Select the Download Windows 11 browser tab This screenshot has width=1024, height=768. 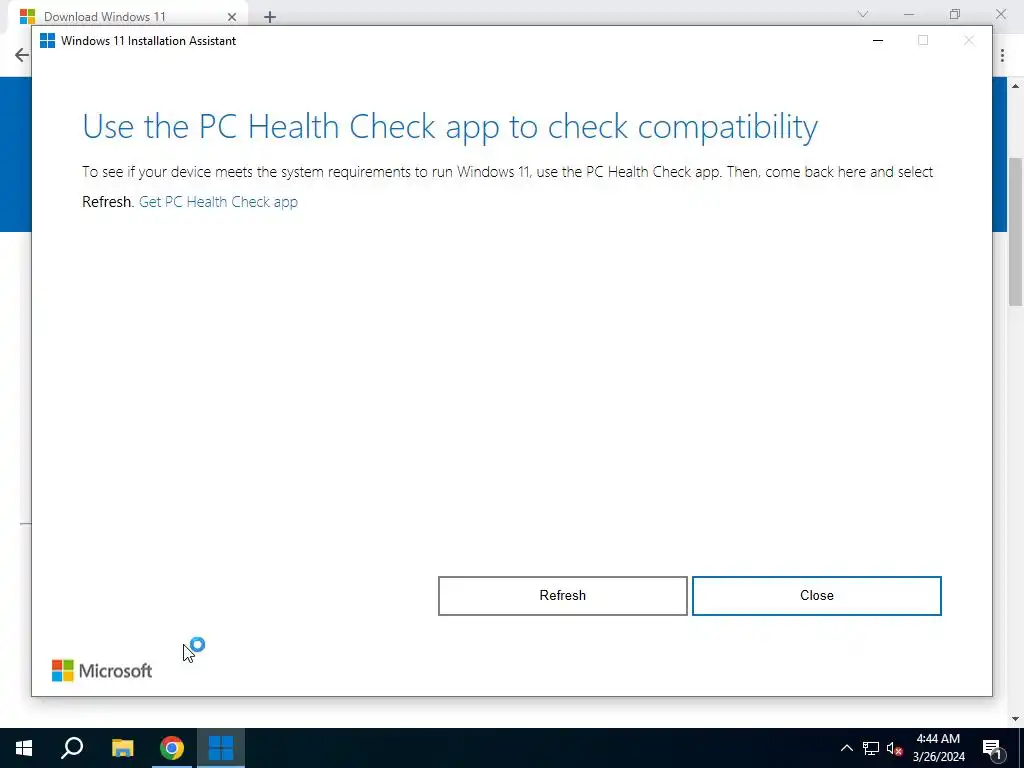click(x=127, y=16)
